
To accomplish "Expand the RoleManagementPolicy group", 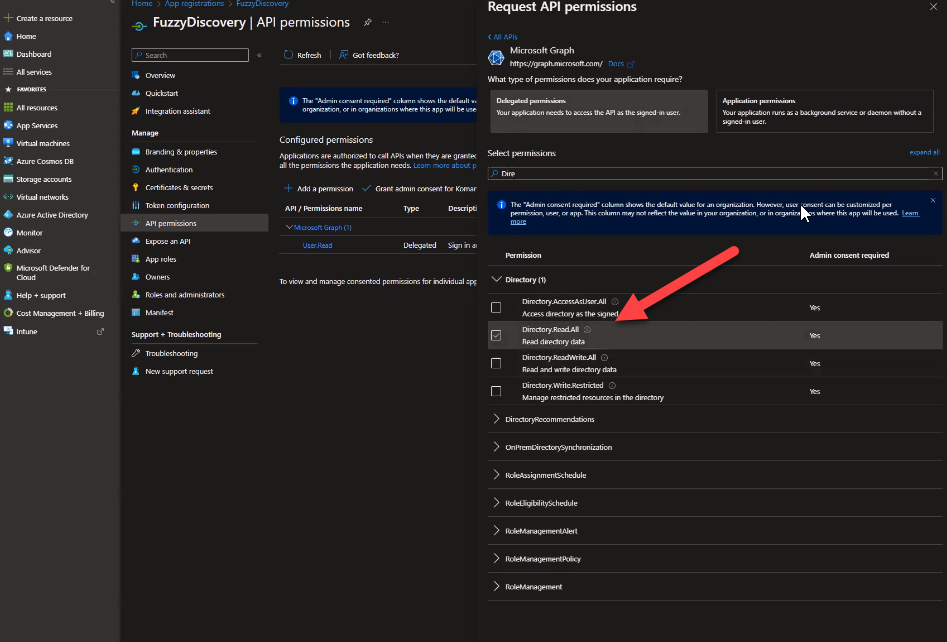I will click(x=496, y=559).
